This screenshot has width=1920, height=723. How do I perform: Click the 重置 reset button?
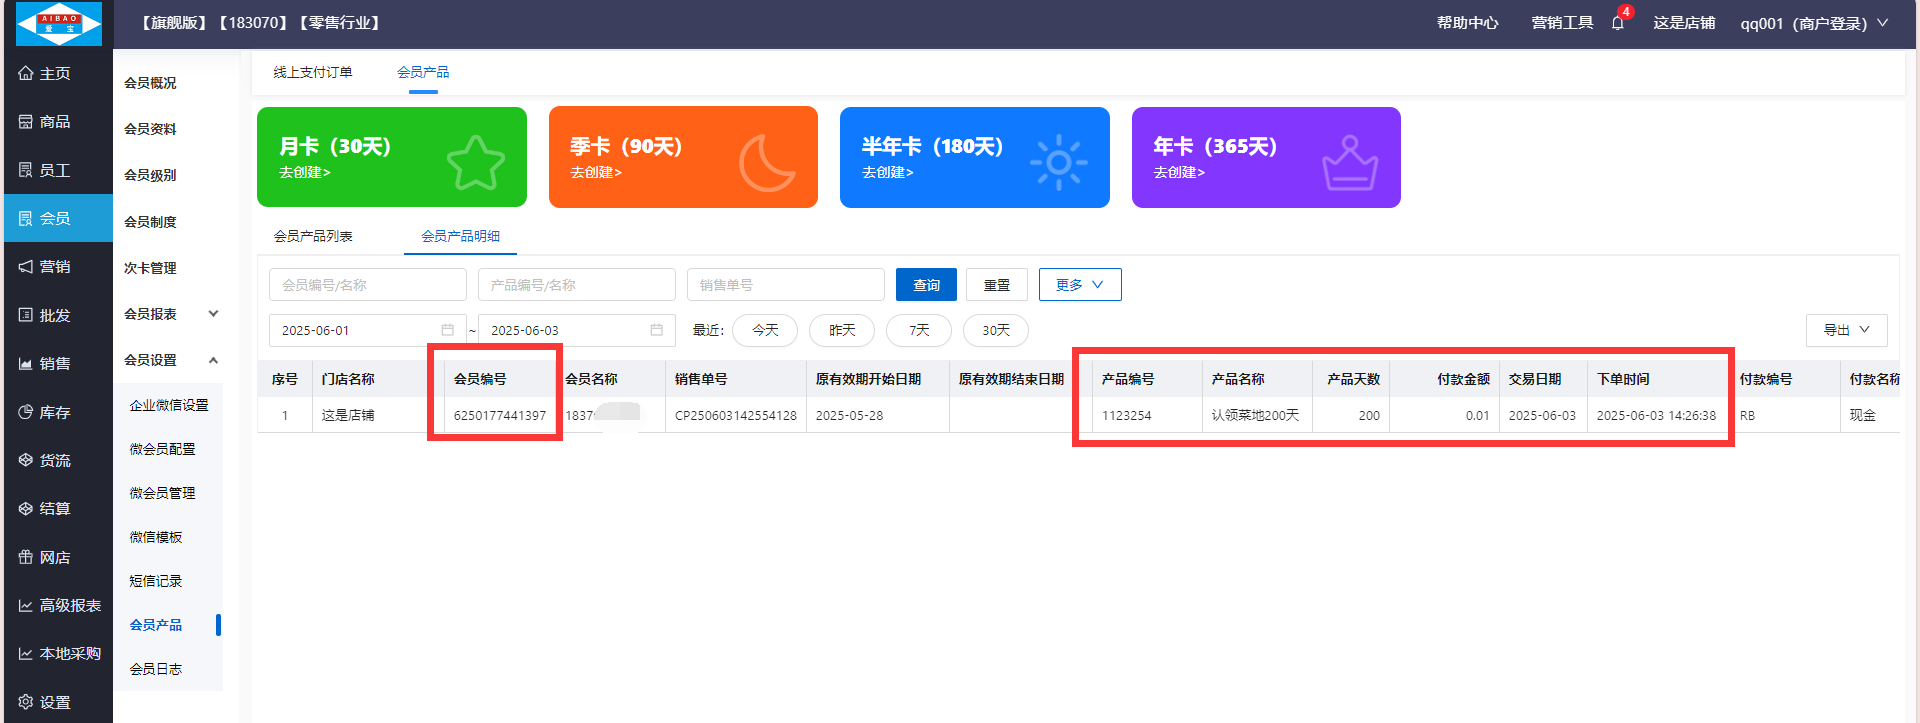click(x=996, y=285)
